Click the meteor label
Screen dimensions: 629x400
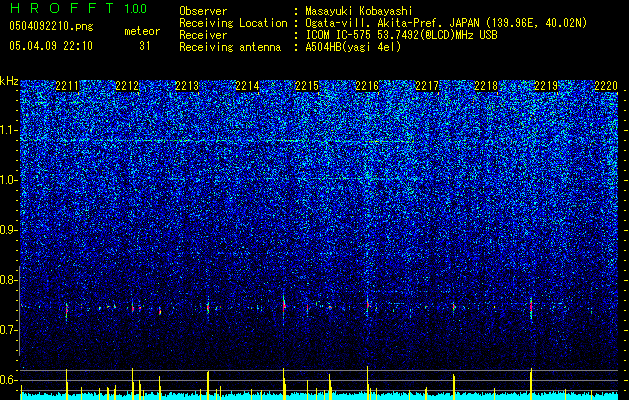coord(142,31)
